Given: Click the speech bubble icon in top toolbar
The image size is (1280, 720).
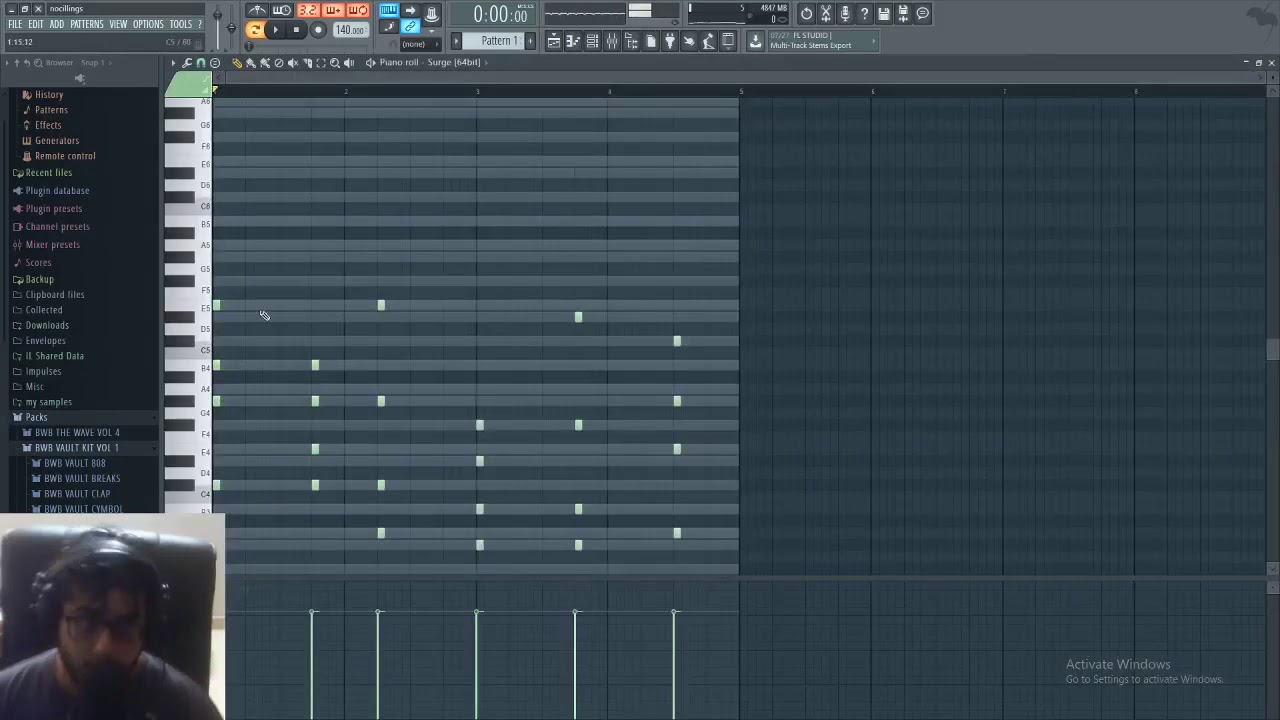Looking at the screenshot, I should coord(923,13).
